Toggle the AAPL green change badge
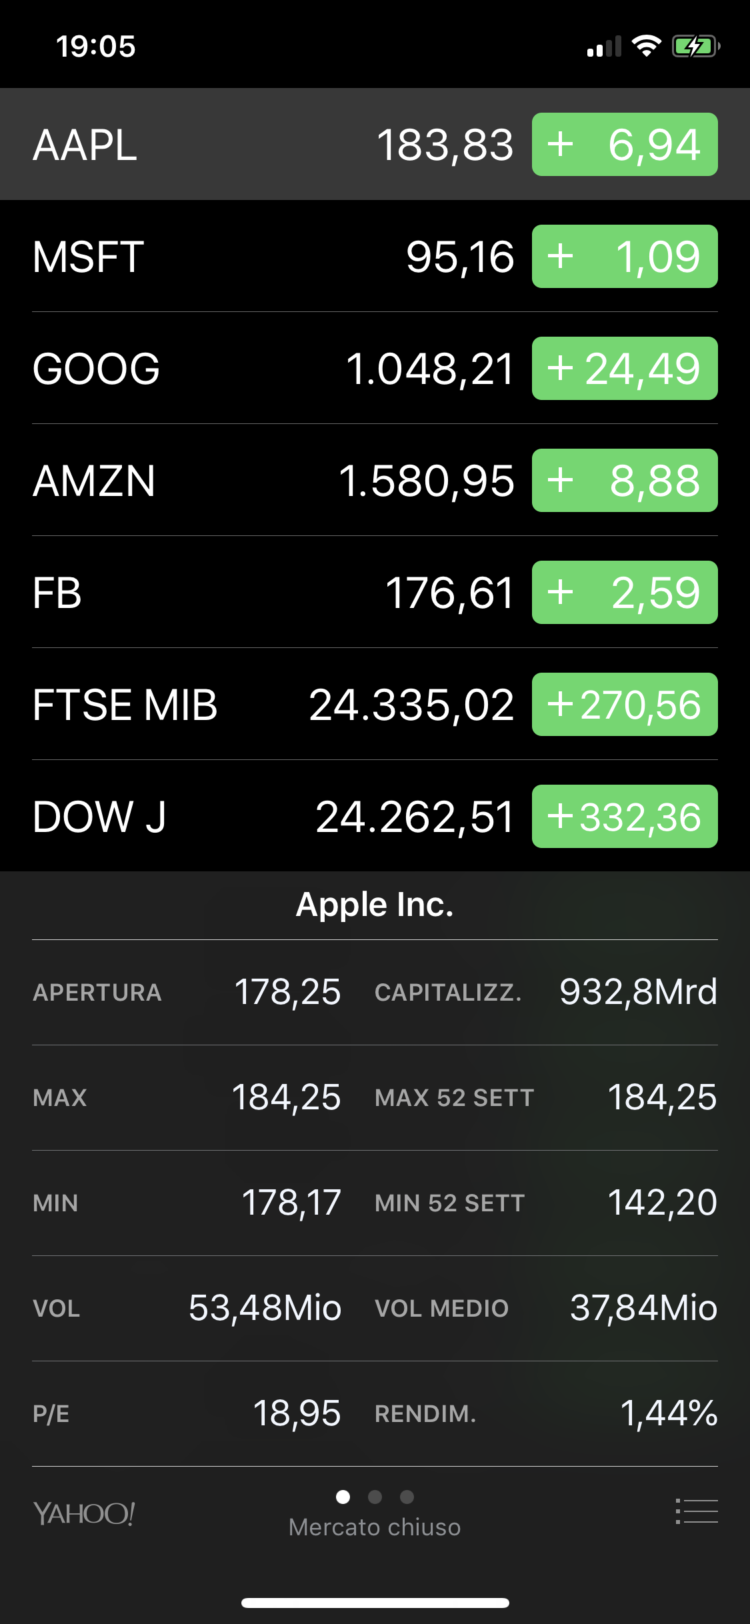 tap(624, 145)
